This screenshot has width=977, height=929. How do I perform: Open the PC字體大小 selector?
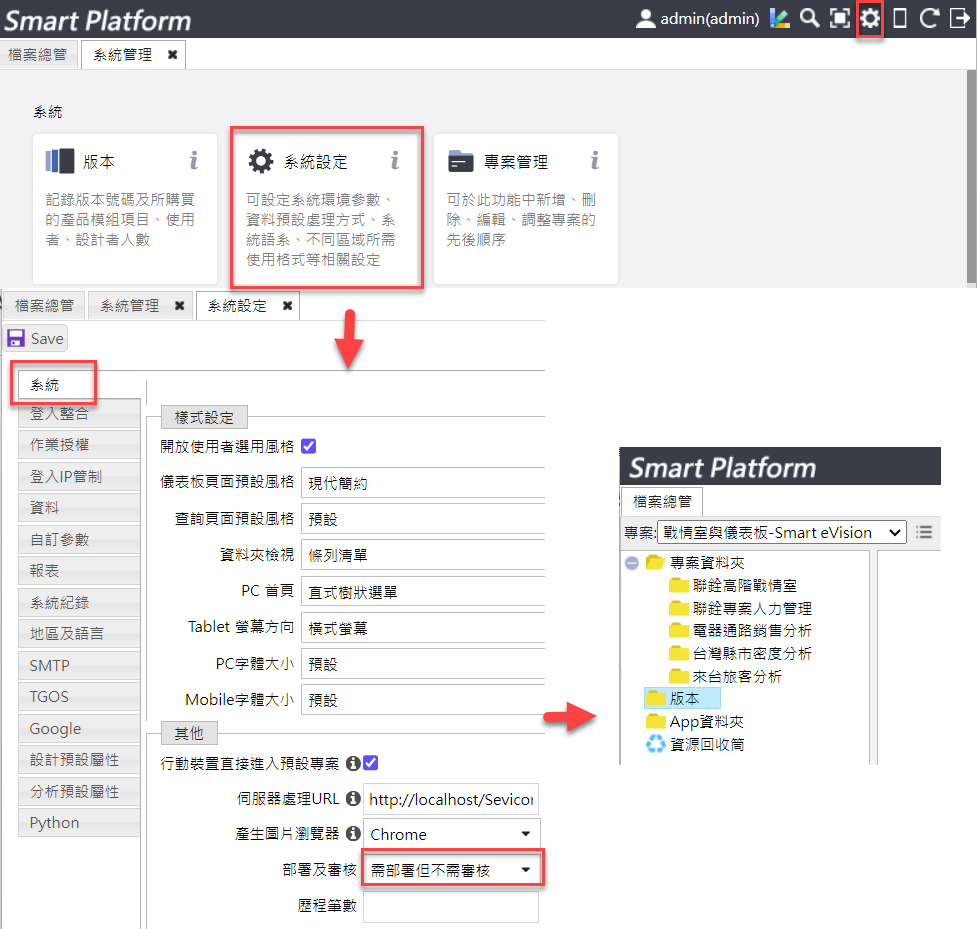[422, 664]
